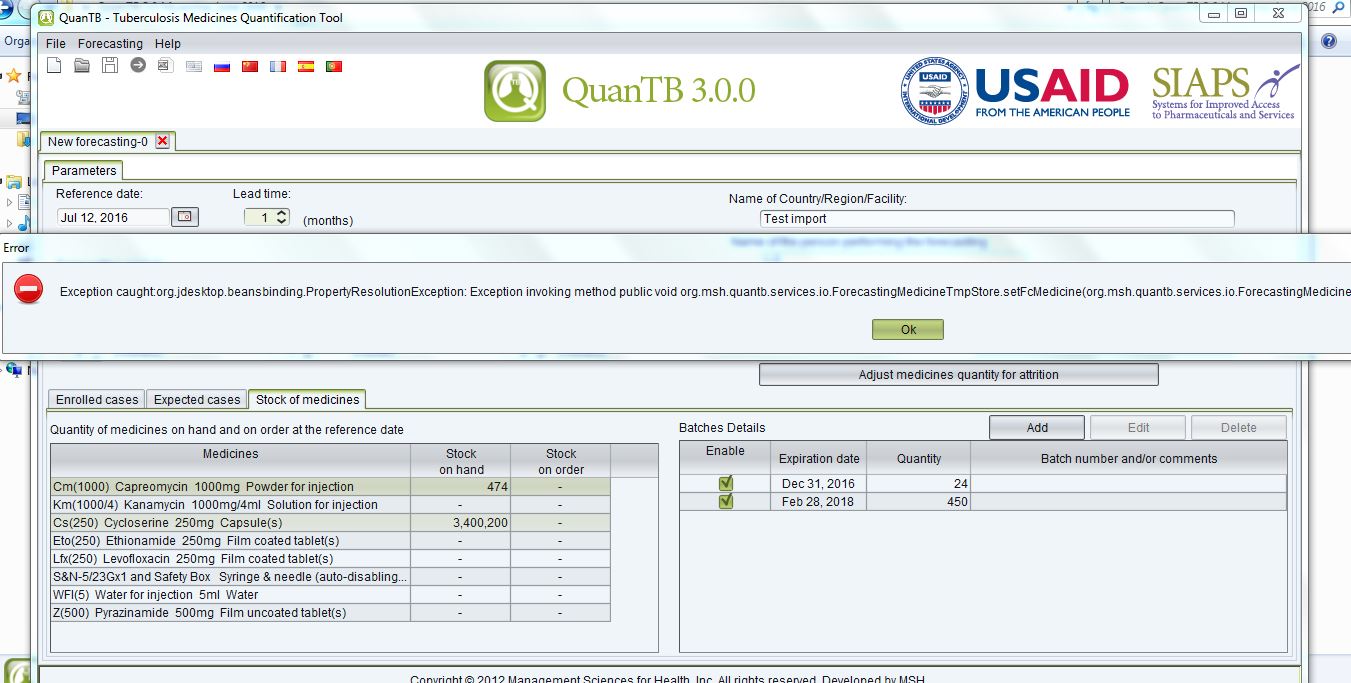Increase lead time months spinner
This screenshot has width=1351, height=683.
click(282, 213)
